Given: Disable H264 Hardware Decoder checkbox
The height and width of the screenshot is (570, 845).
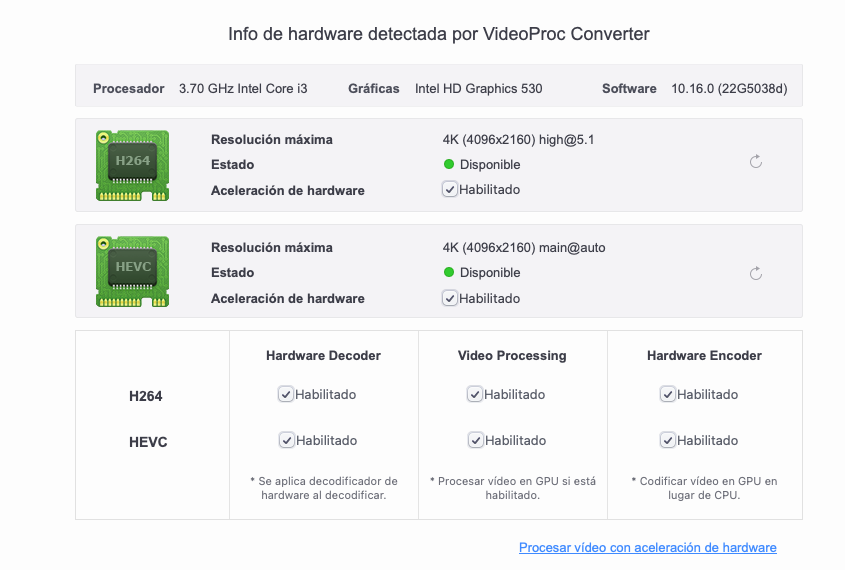Looking at the screenshot, I should pos(286,394).
